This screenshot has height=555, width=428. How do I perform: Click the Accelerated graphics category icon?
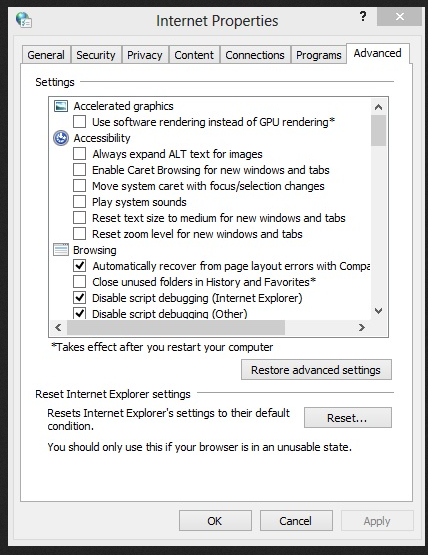[61, 106]
